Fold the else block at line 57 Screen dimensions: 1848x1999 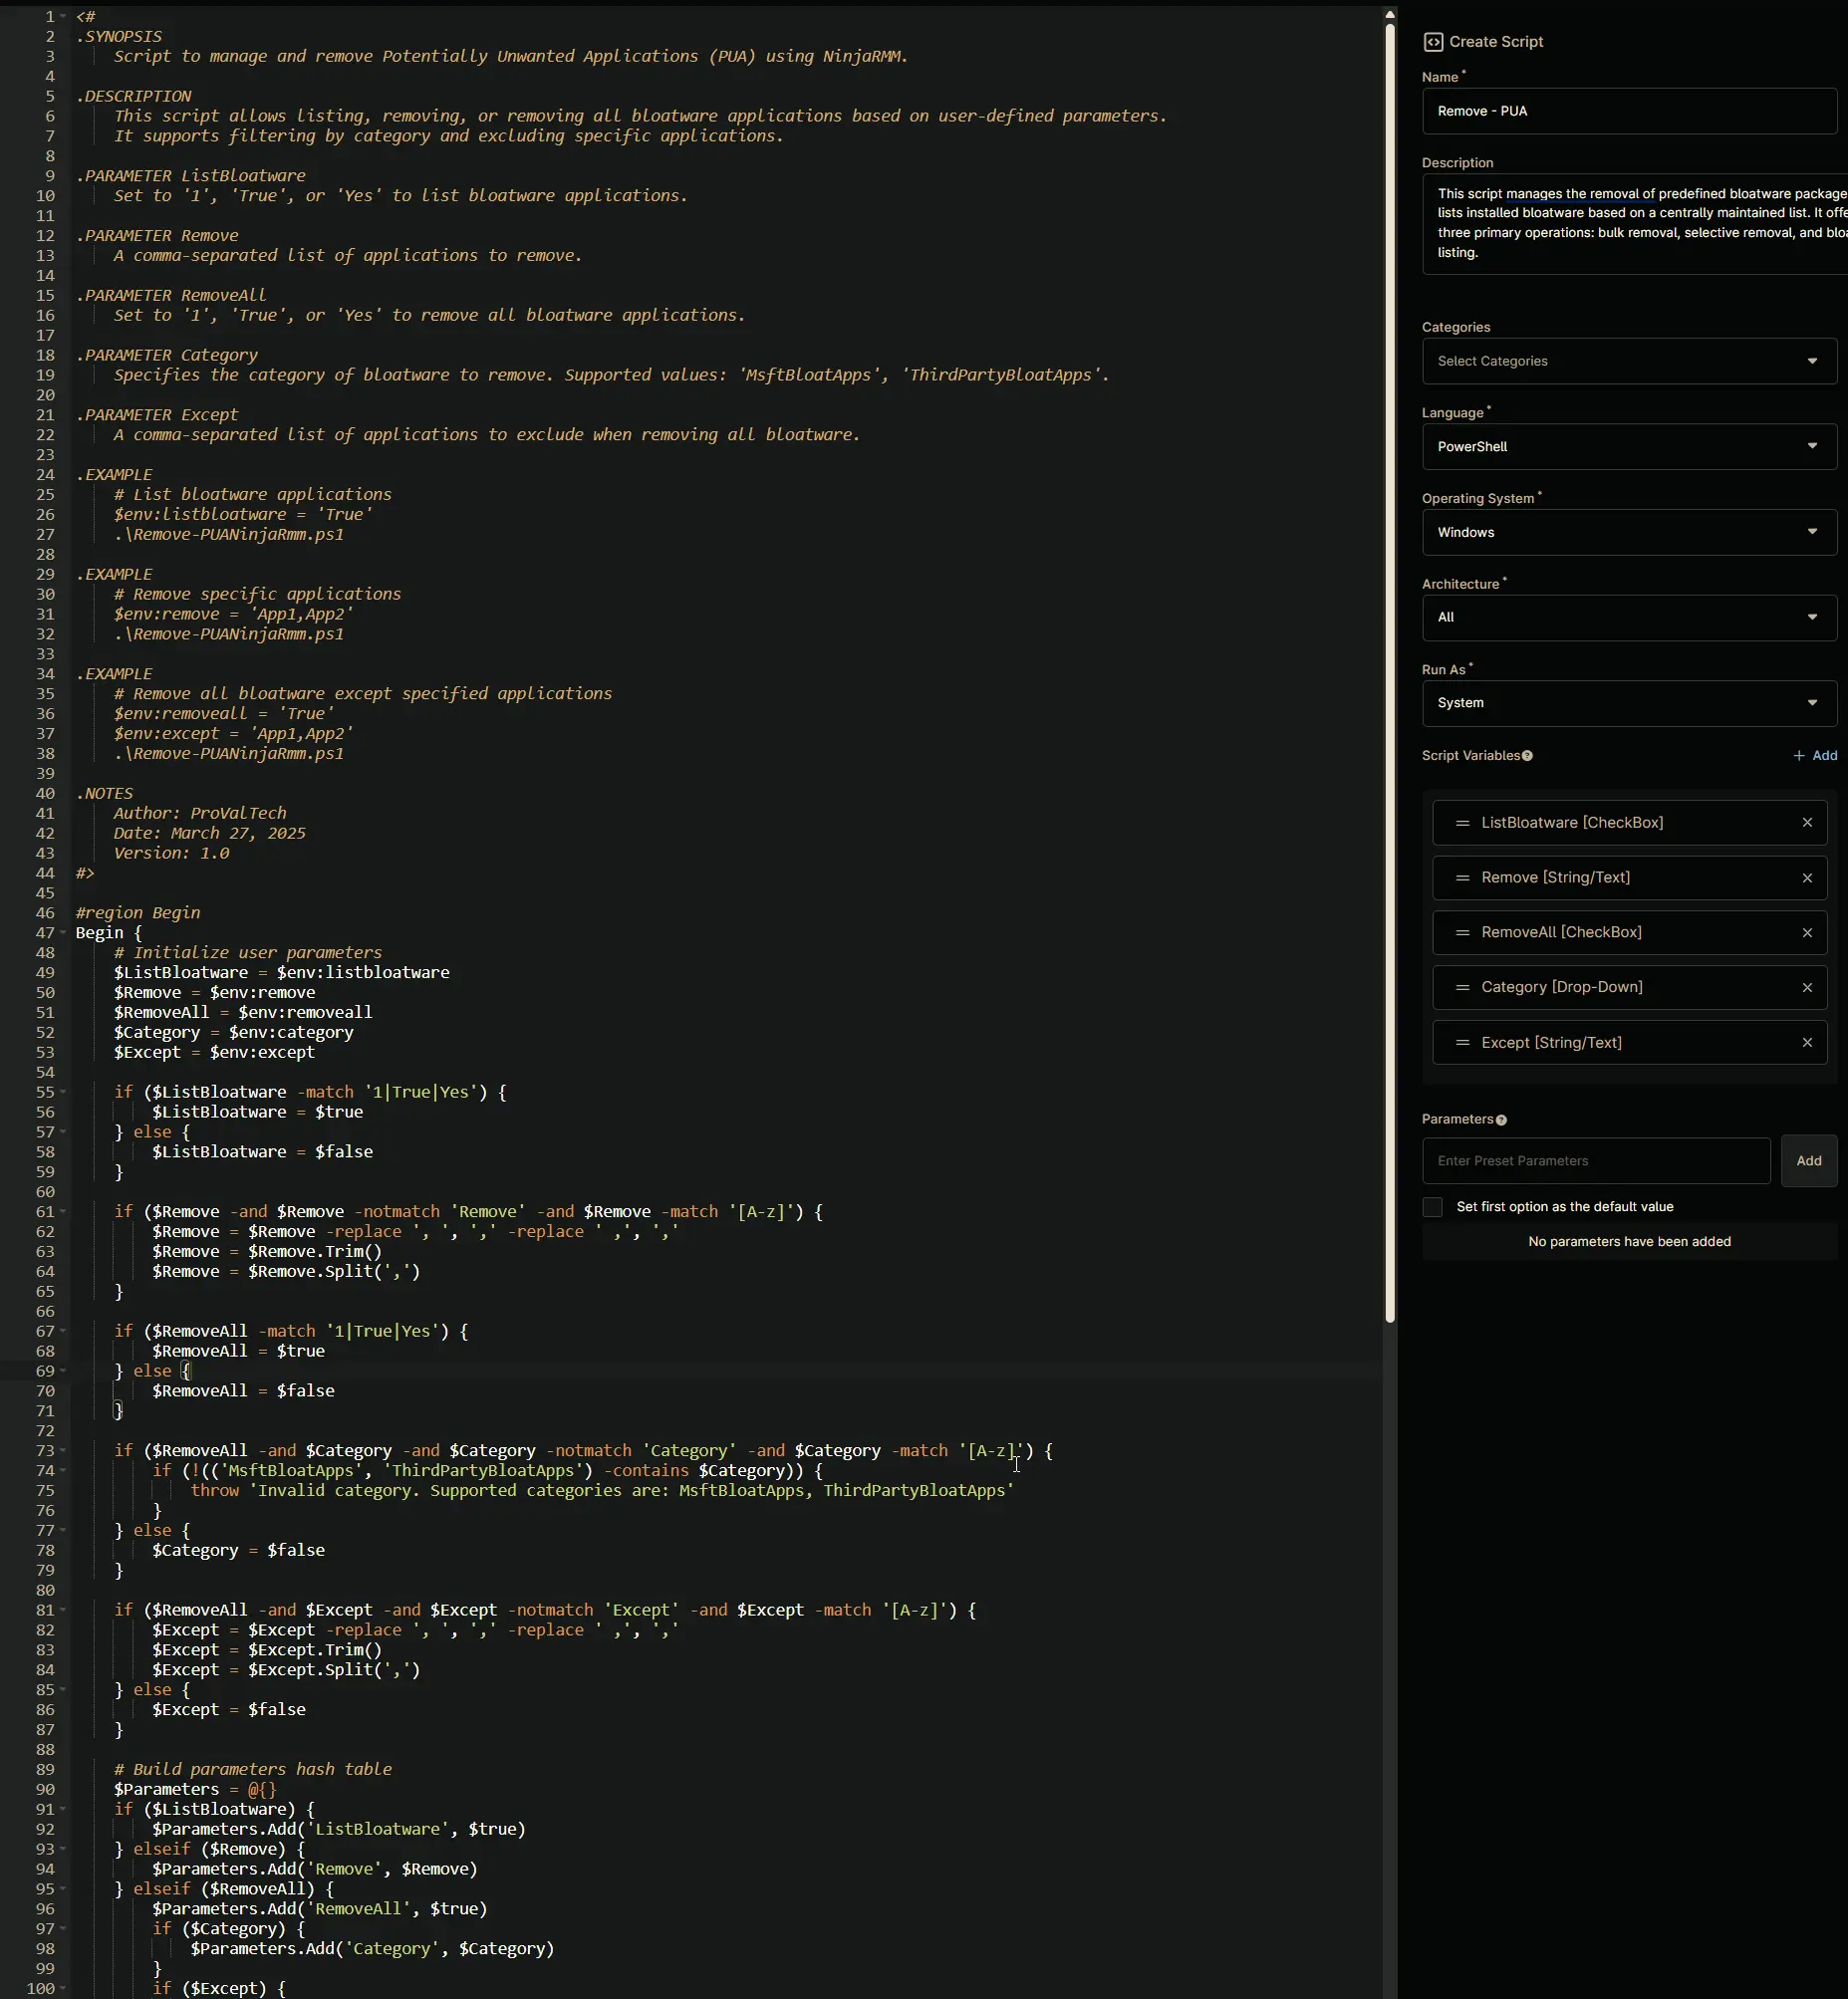64,1132
